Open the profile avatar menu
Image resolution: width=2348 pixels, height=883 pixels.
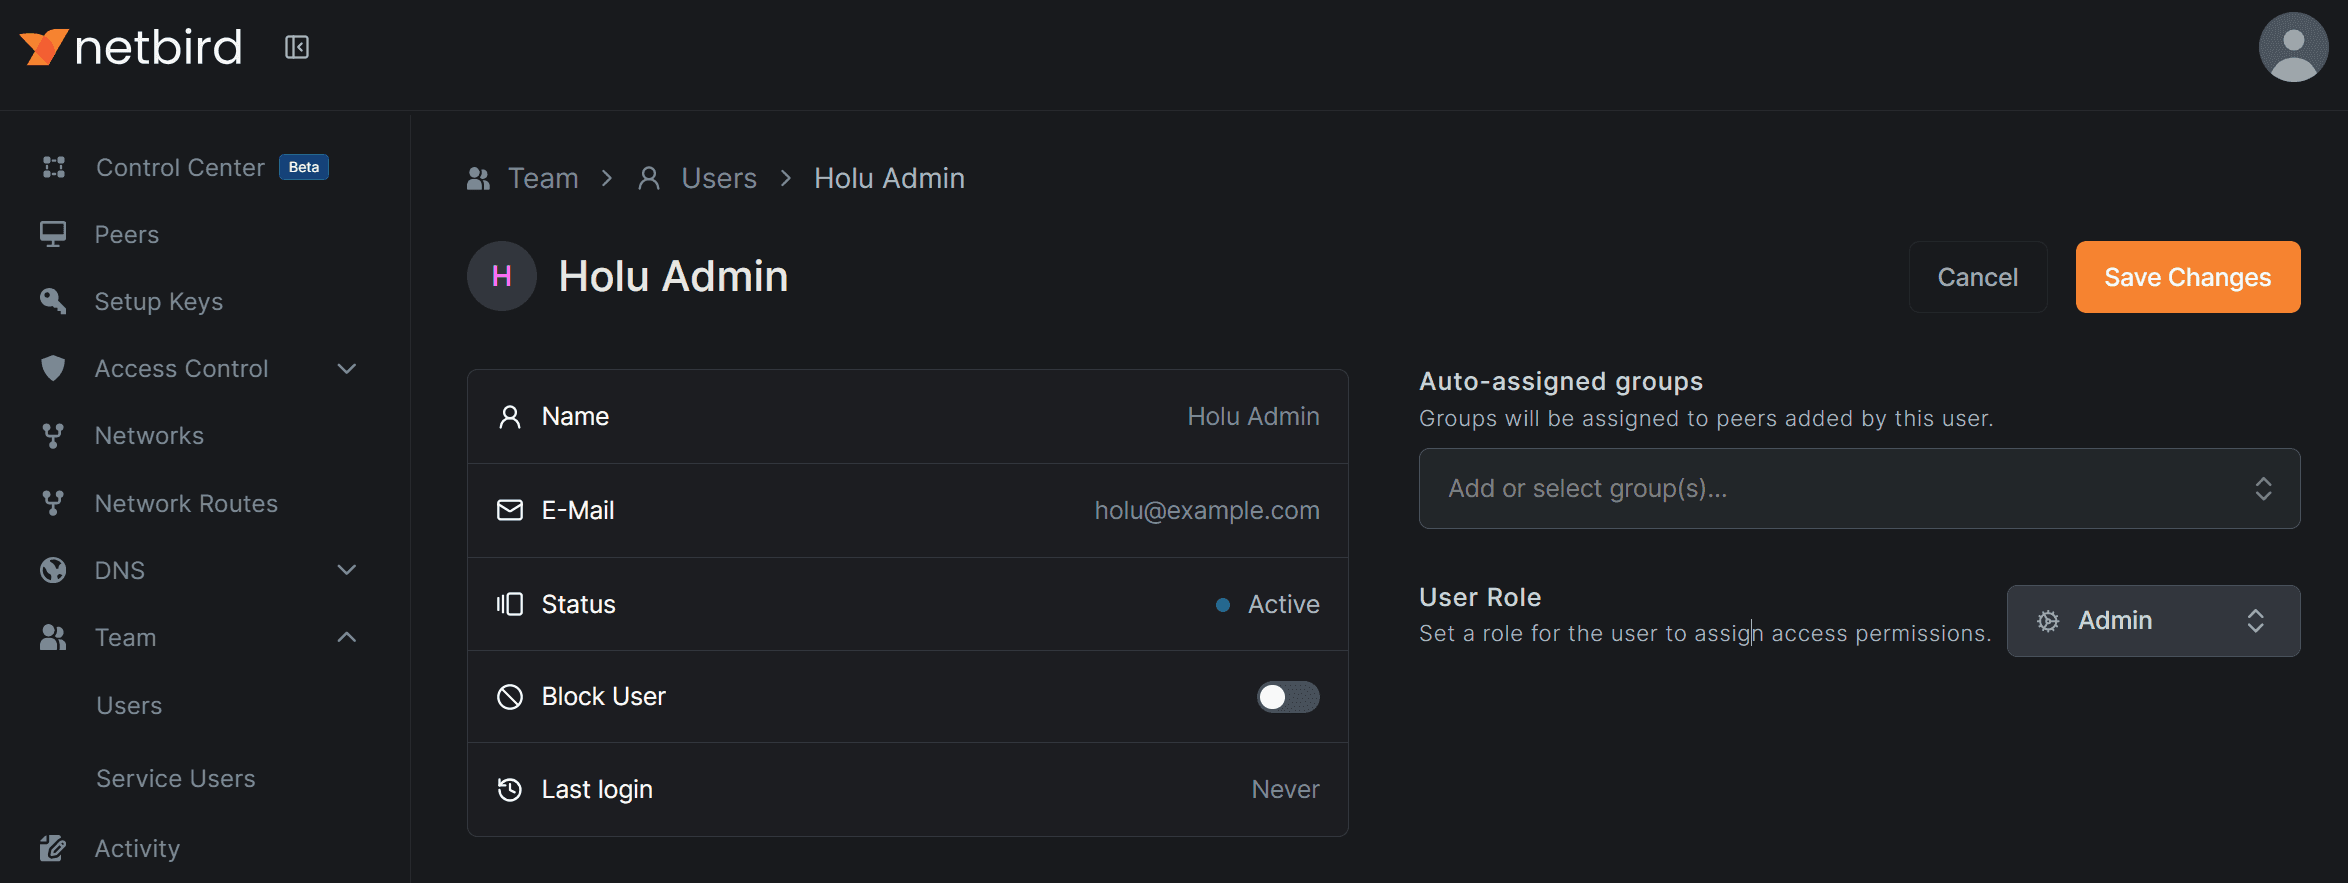[x=2293, y=47]
